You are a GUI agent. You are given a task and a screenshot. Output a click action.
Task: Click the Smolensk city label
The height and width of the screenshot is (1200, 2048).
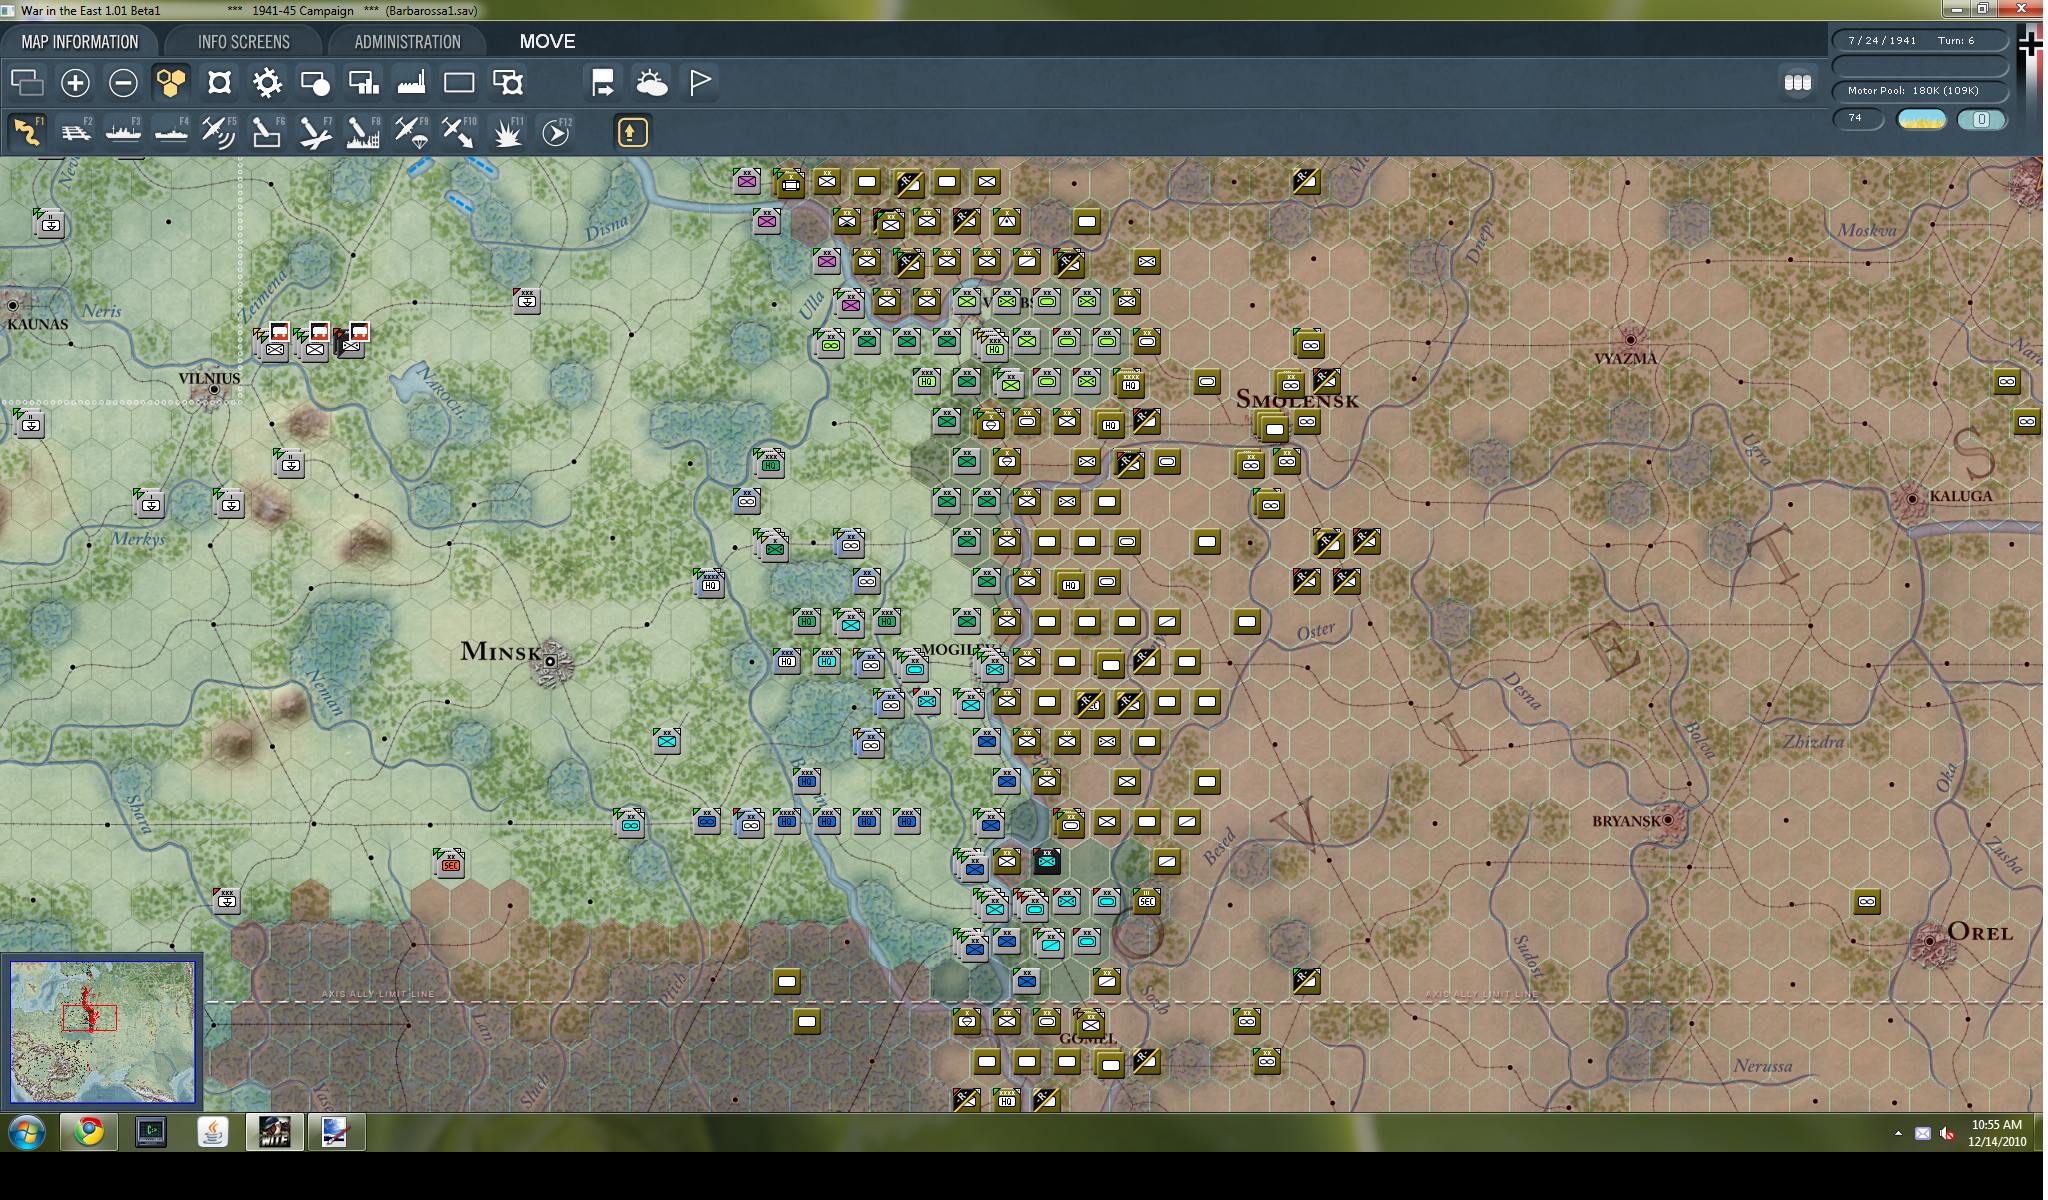tap(1297, 400)
